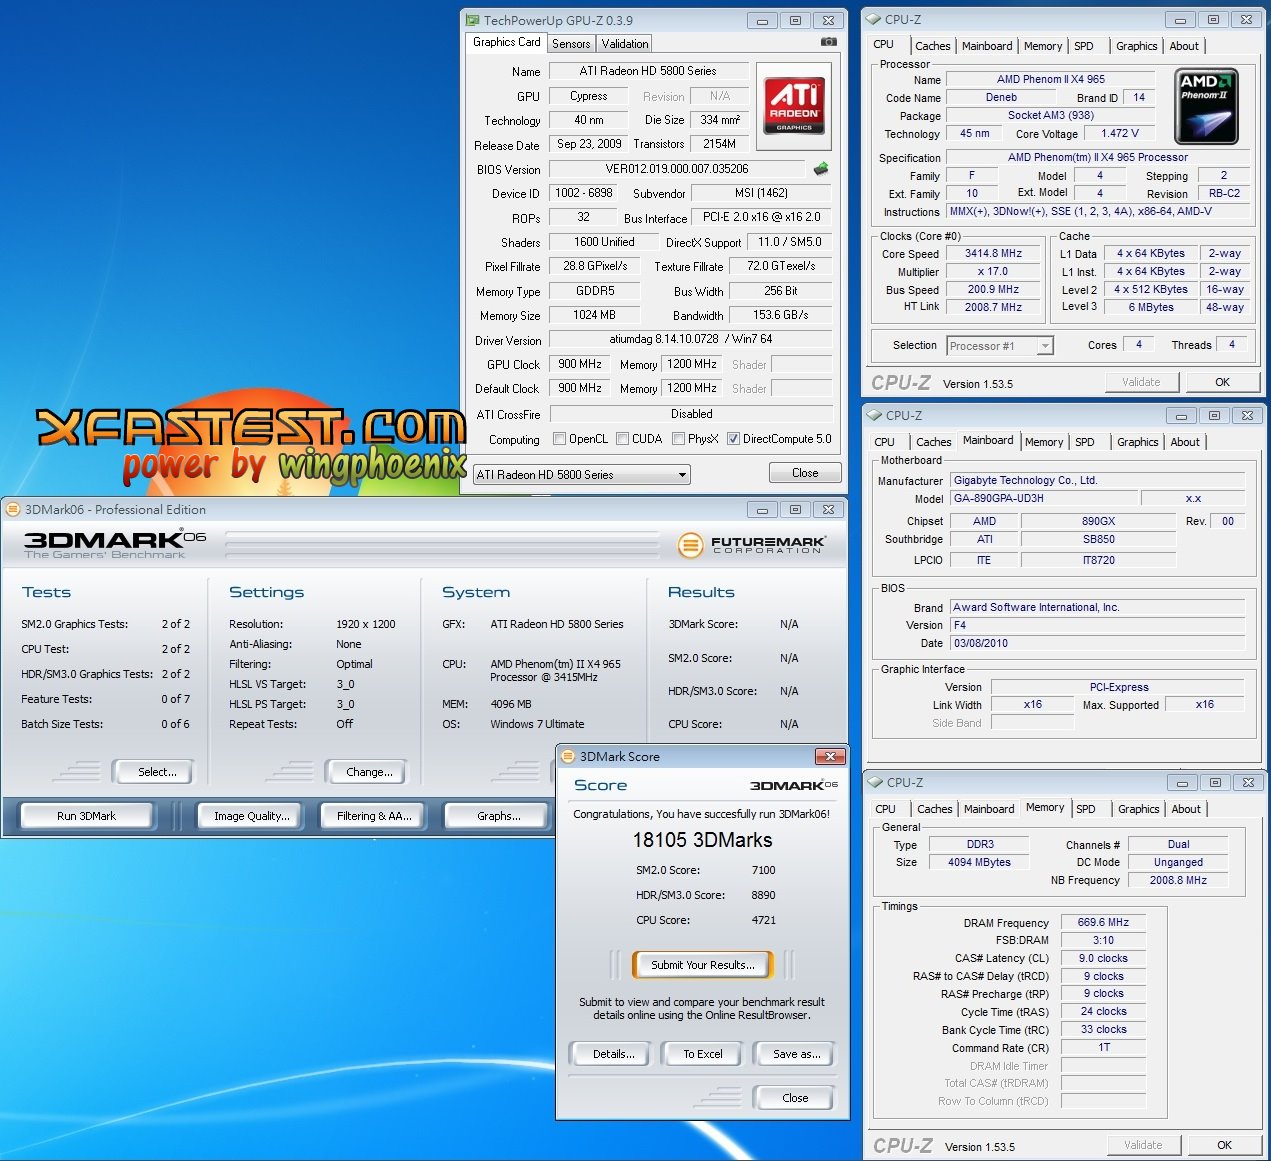The height and width of the screenshot is (1161, 1271).
Task: Click the BIOS save icon in GPU-Z
Action: pyautogui.click(x=822, y=168)
